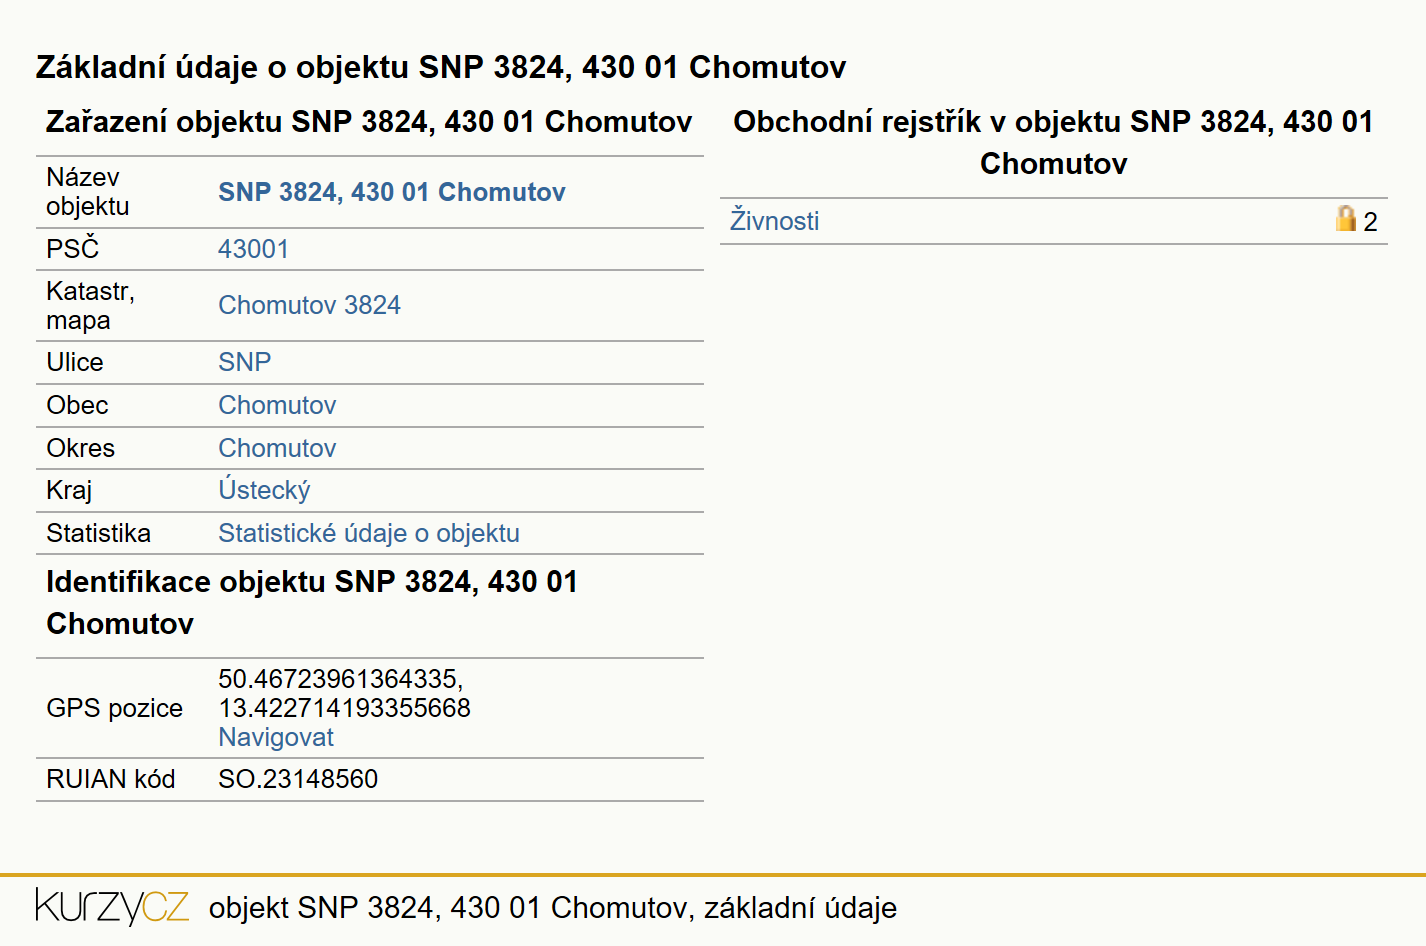Open the Chomutov district link in Okres row
The width and height of the screenshot is (1426, 946).
coord(277,448)
